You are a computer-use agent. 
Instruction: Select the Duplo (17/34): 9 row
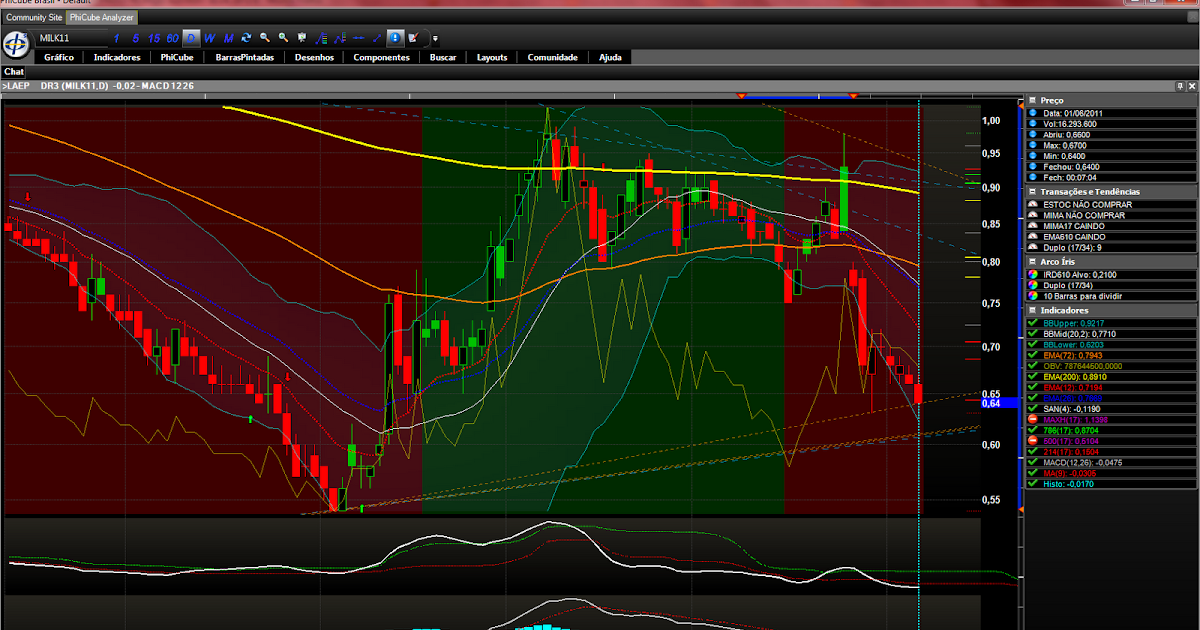click(x=1112, y=247)
